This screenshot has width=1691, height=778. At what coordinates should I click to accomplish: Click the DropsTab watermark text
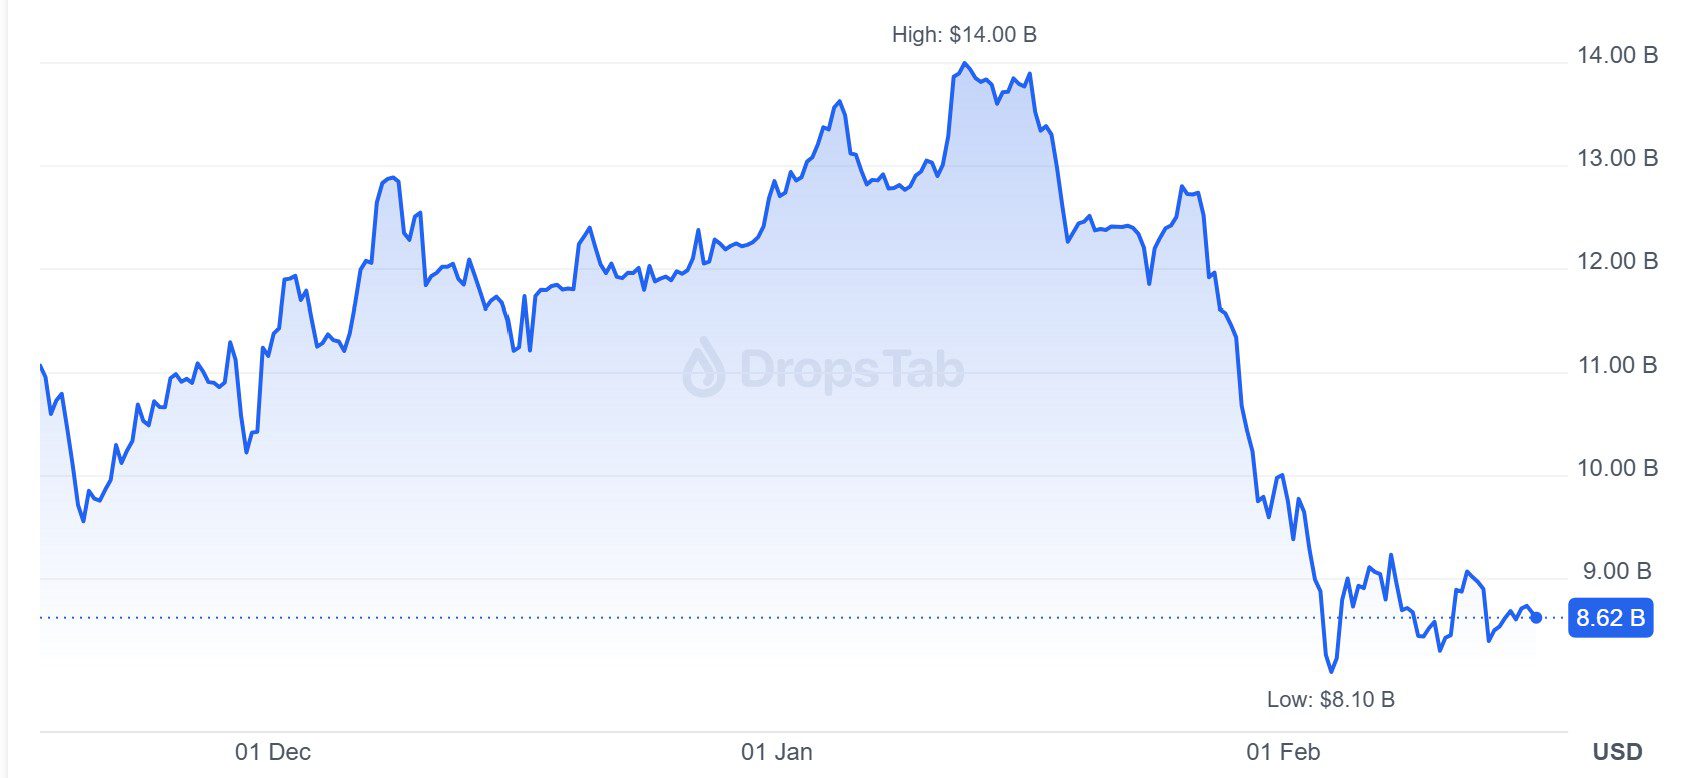852,370
